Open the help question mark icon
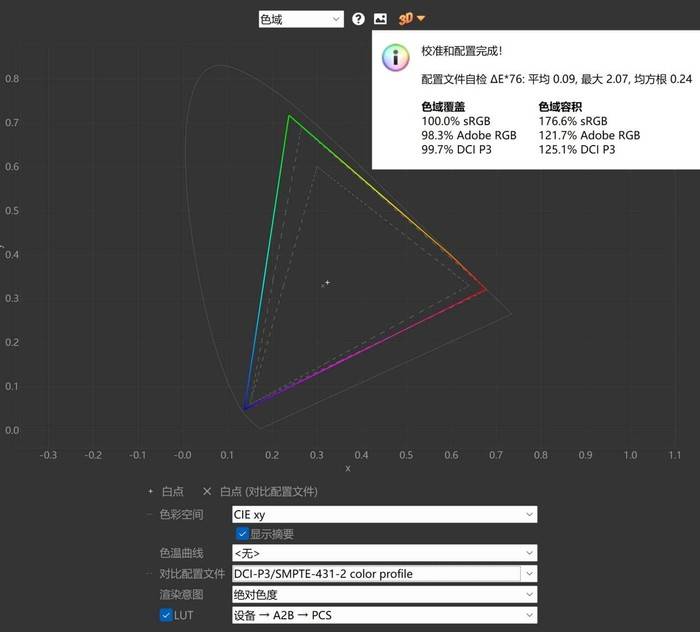Image resolution: width=700 pixels, height=632 pixels. (358, 19)
